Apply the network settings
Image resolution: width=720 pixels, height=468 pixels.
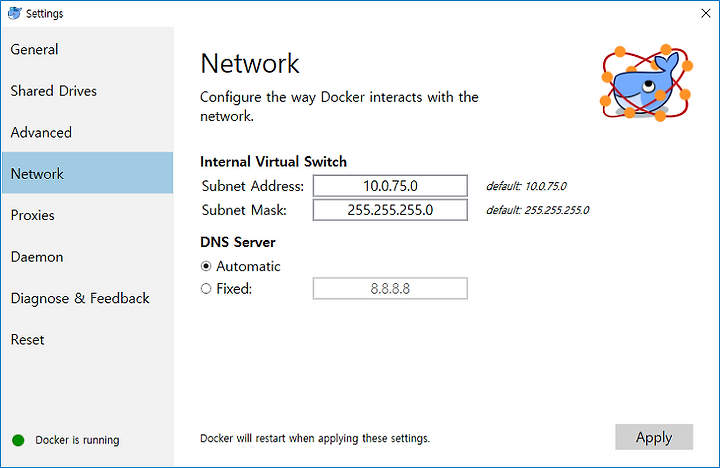pos(654,437)
